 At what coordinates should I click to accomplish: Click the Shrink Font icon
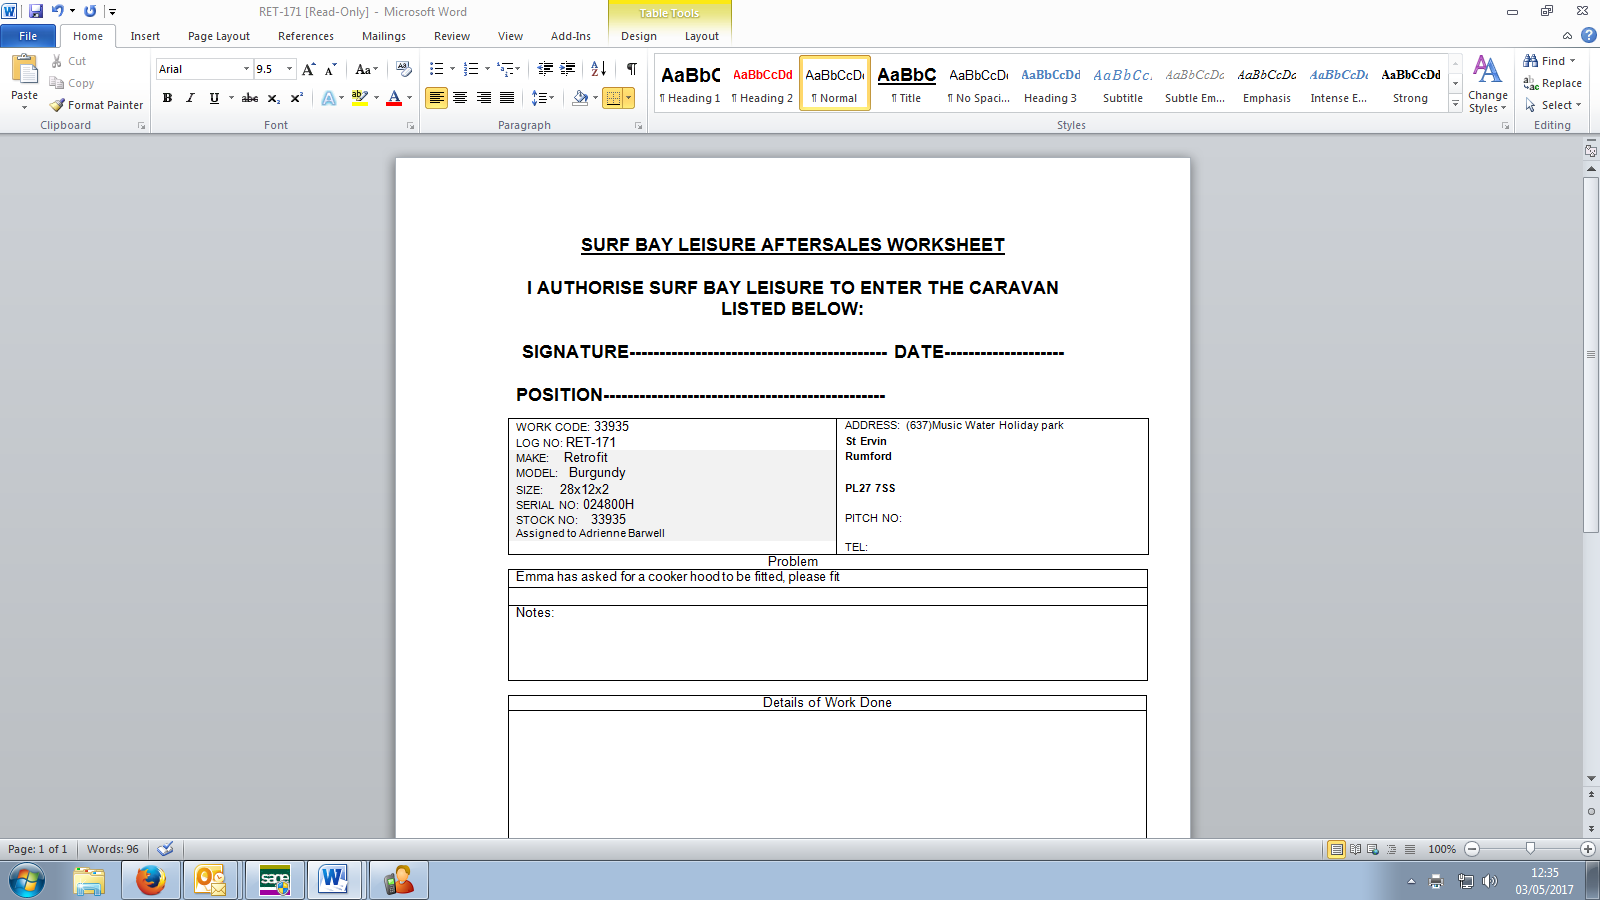[x=330, y=69]
